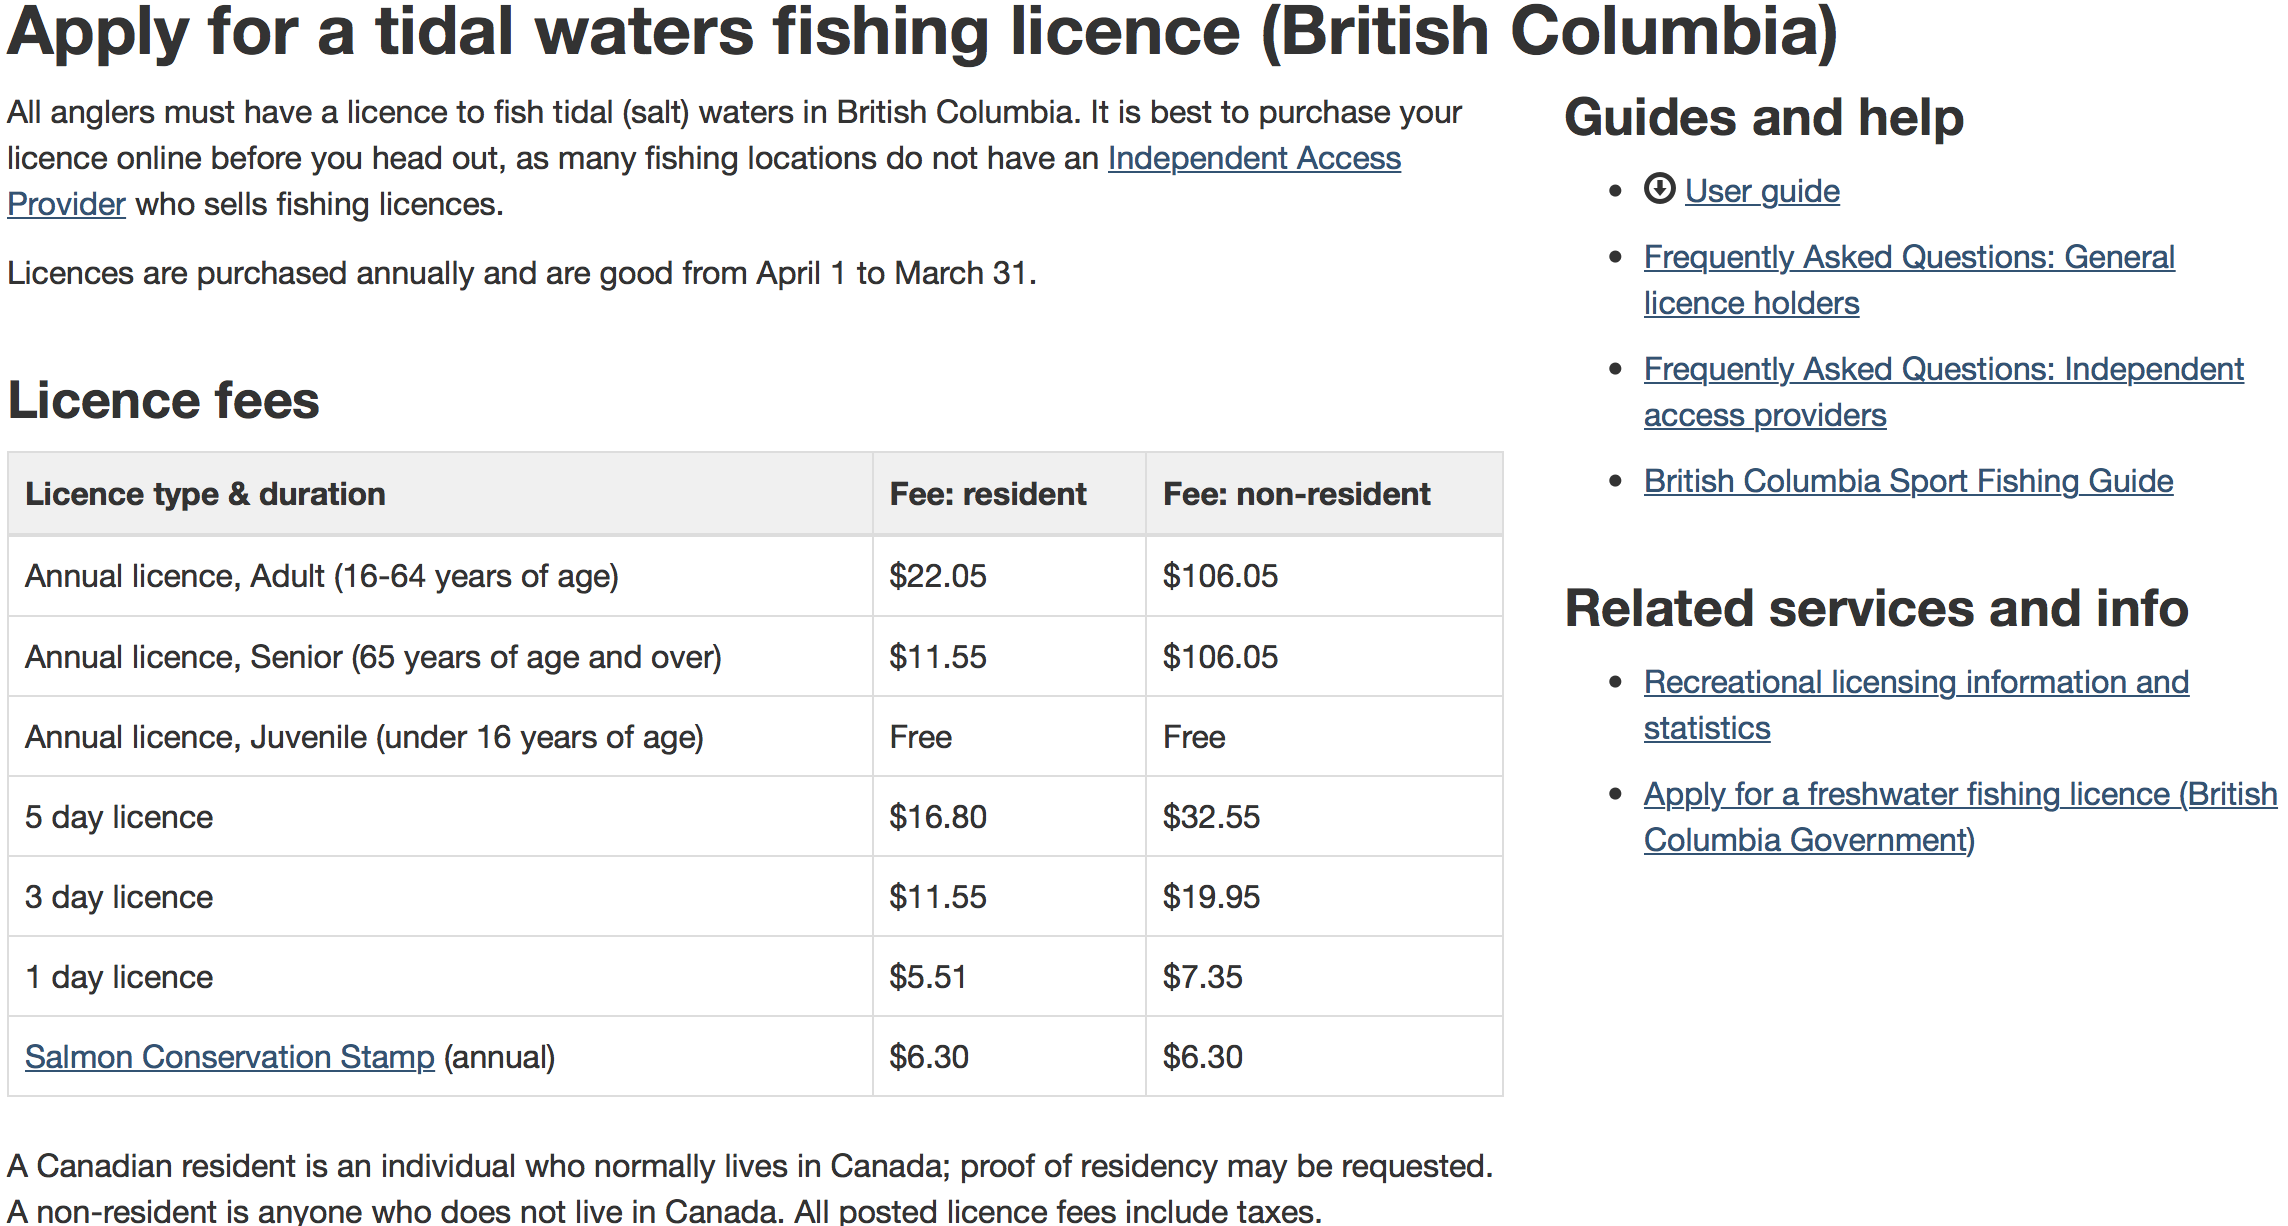Open British Columbia Sport Fishing Guide link
This screenshot has width=2288, height=1226.
[x=1908, y=481]
